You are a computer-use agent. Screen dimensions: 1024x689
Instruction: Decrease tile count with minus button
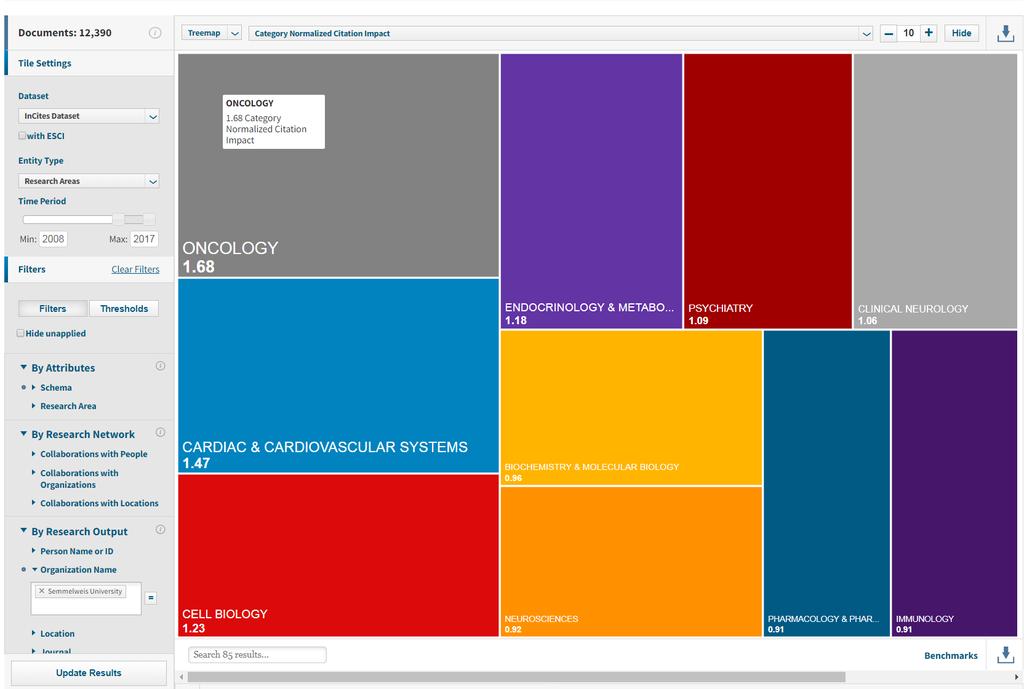tap(888, 33)
